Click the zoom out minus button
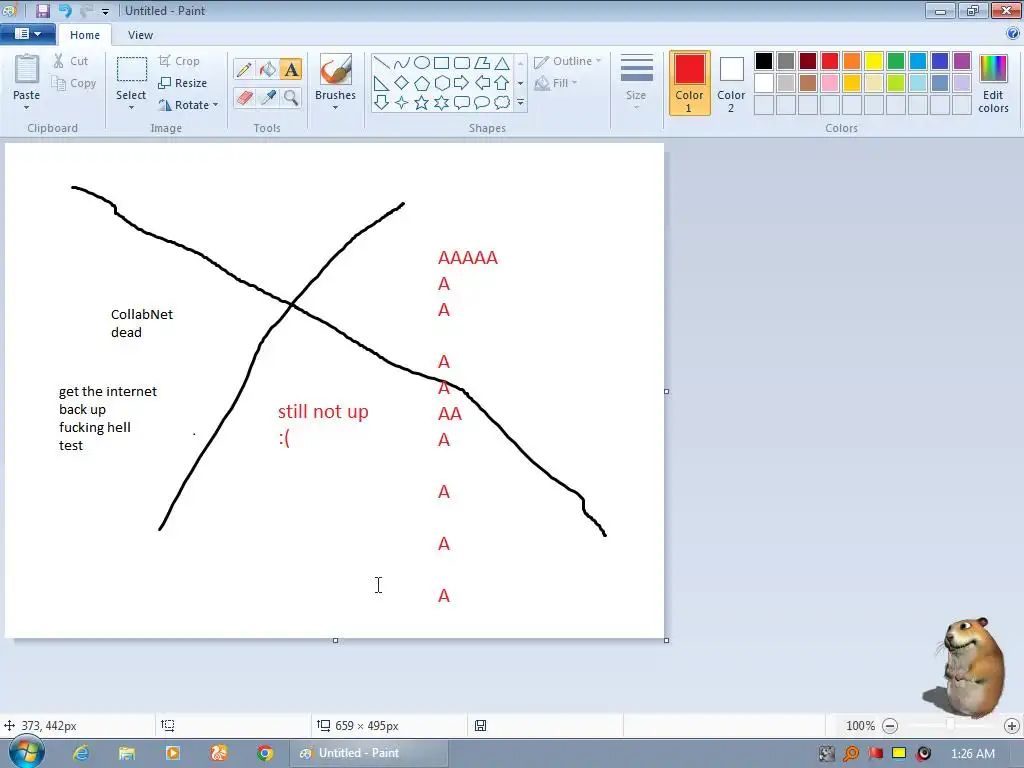This screenshot has width=1024, height=768. [x=889, y=726]
